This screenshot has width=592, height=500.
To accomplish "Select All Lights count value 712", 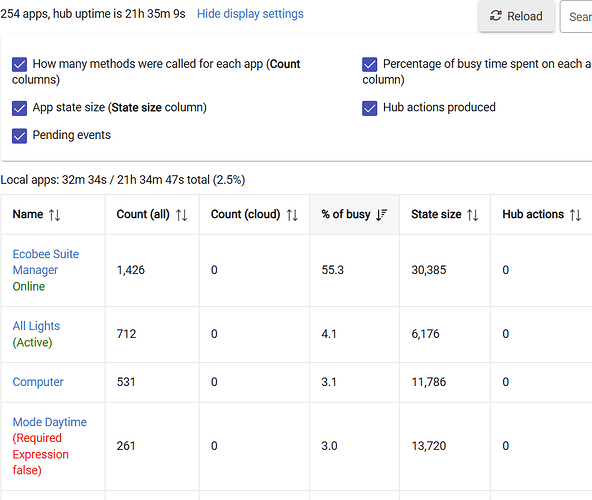I will point(126,334).
